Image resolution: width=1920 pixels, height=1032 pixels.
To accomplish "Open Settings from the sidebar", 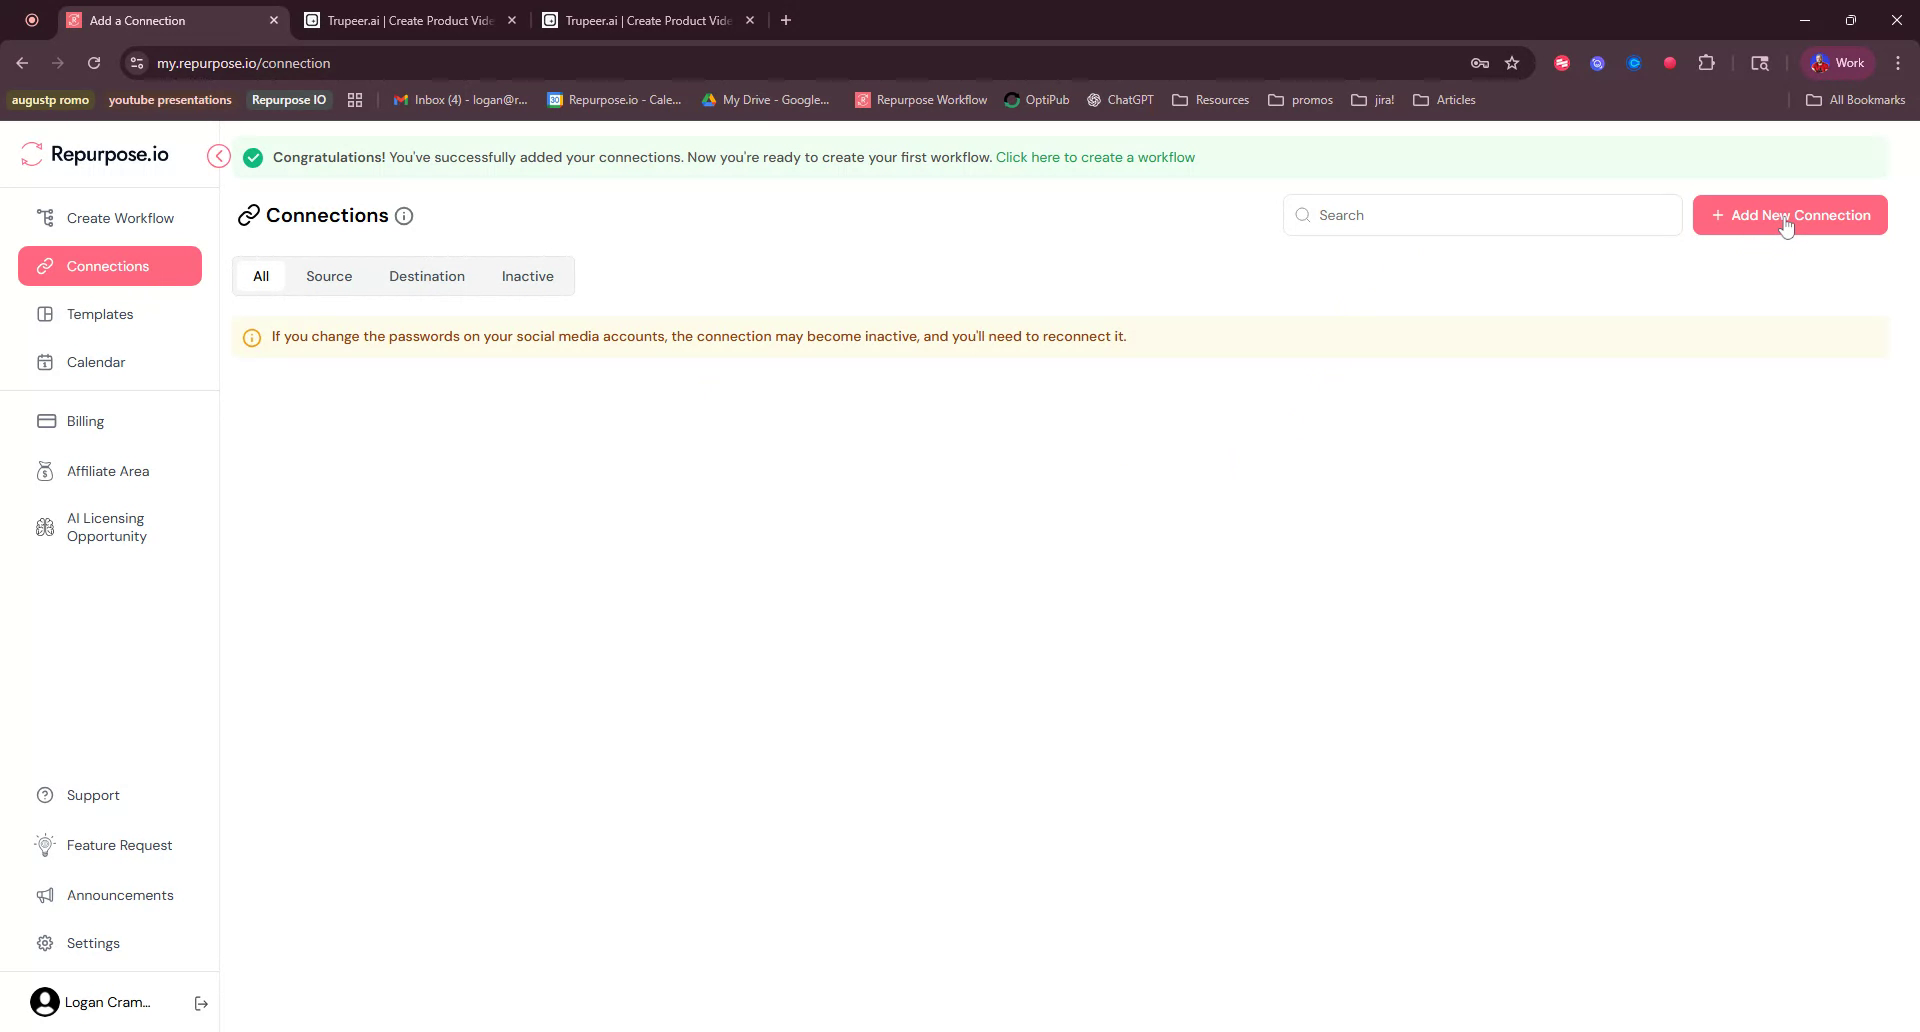I will click(93, 943).
